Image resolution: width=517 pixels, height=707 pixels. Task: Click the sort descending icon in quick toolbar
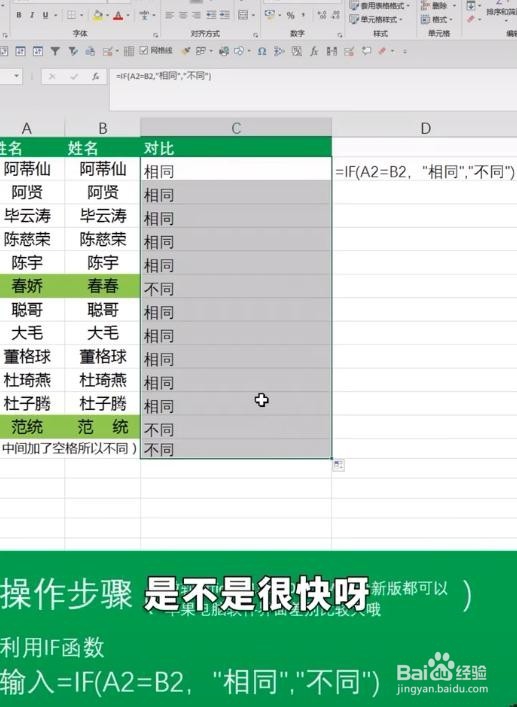click(38, 51)
